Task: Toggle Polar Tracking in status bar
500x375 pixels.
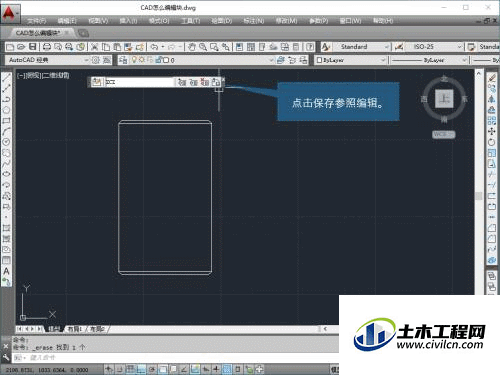Action: pos(152,369)
